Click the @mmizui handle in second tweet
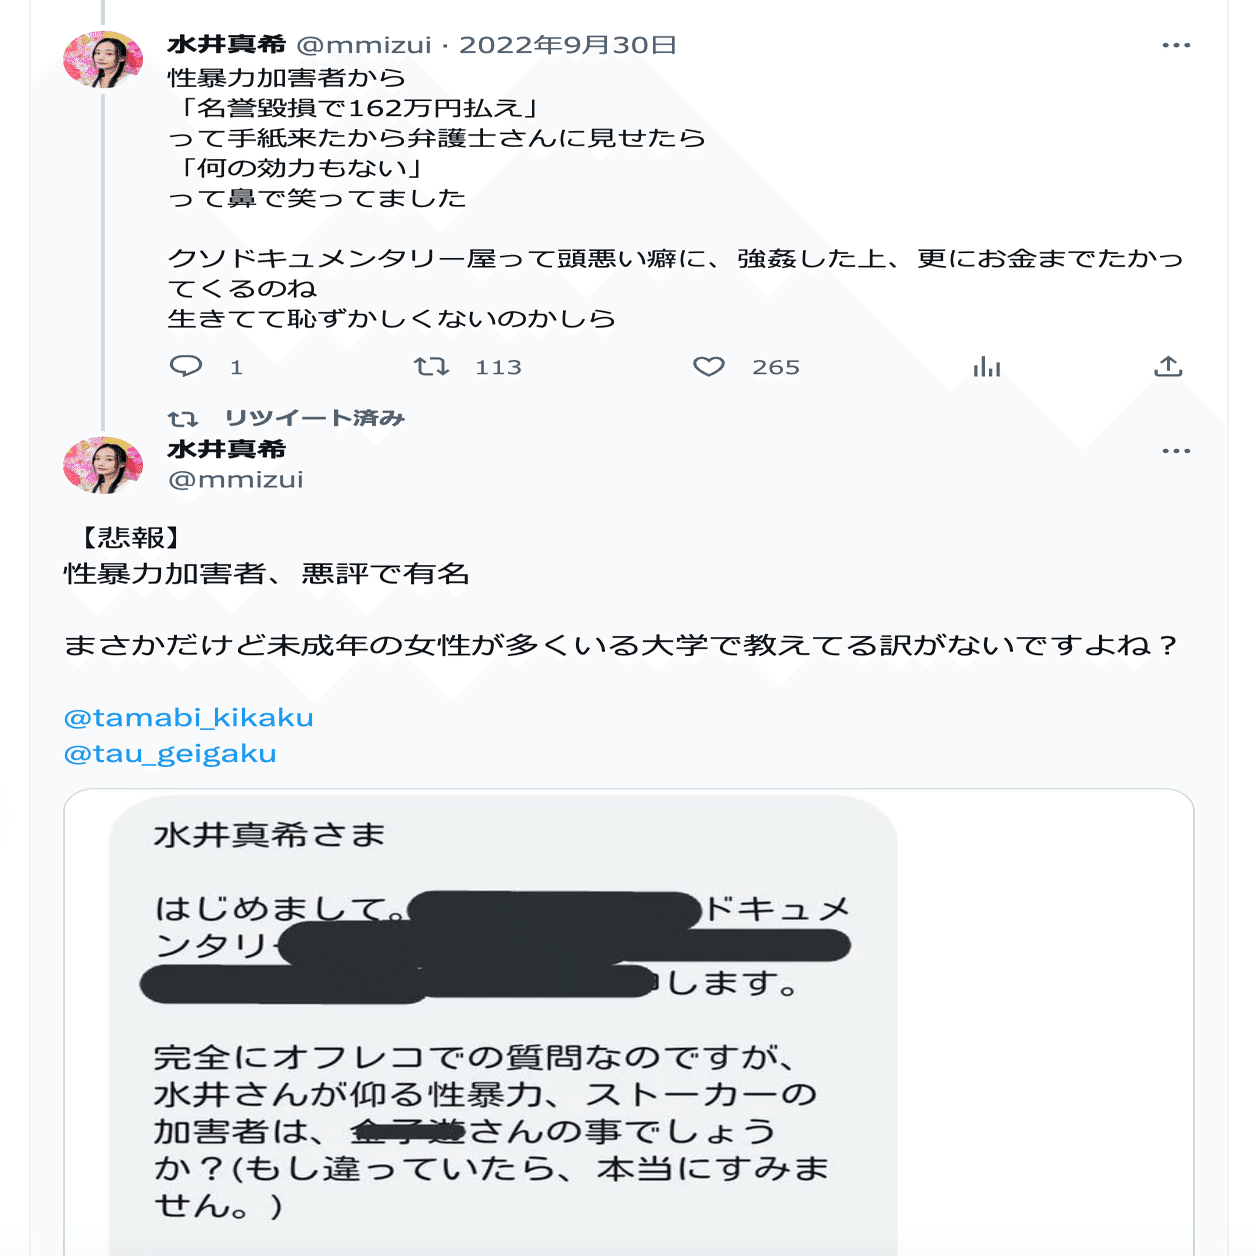The height and width of the screenshot is (1256, 1256). coord(236,480)
